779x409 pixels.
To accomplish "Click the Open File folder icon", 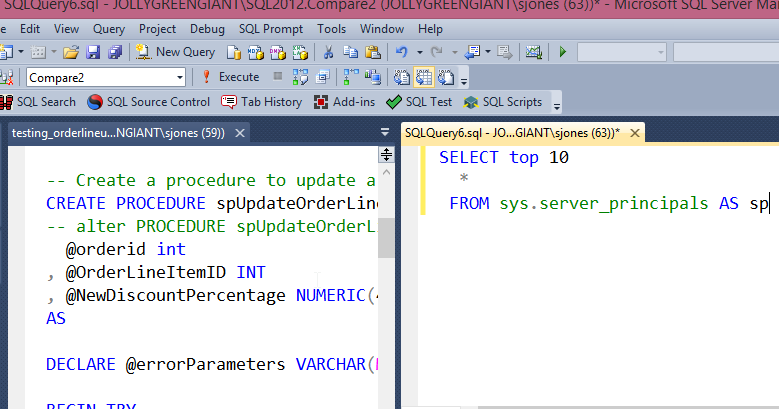I will pyautogui.click(x=70, y=51).
